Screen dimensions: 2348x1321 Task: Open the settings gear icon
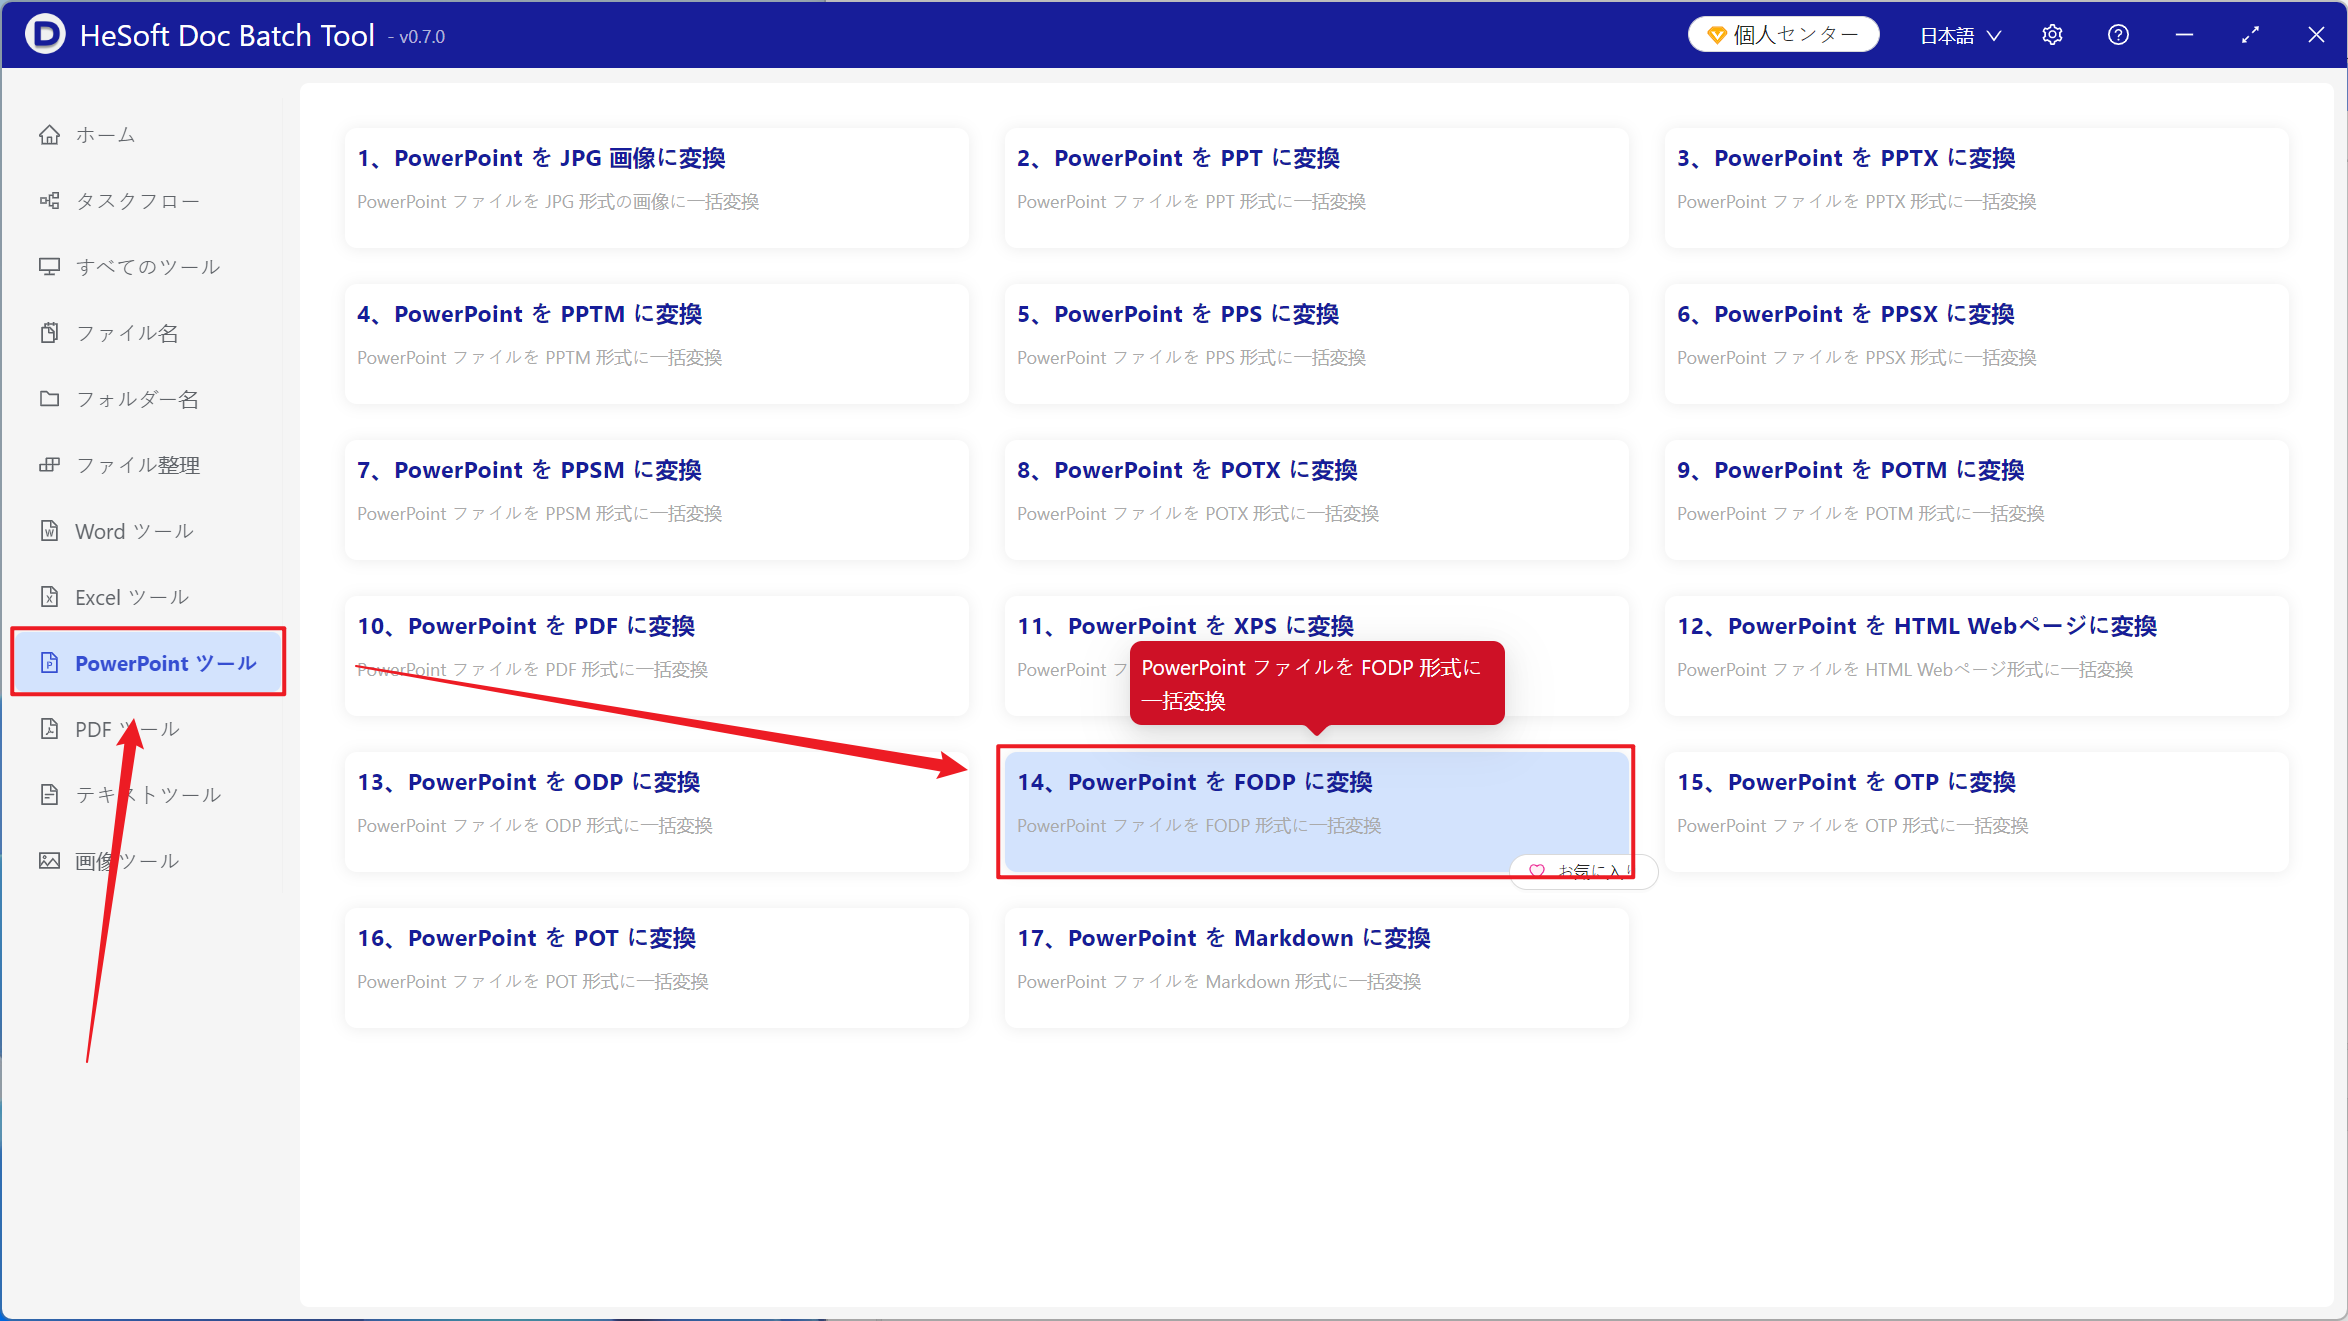pos(2052,35)
